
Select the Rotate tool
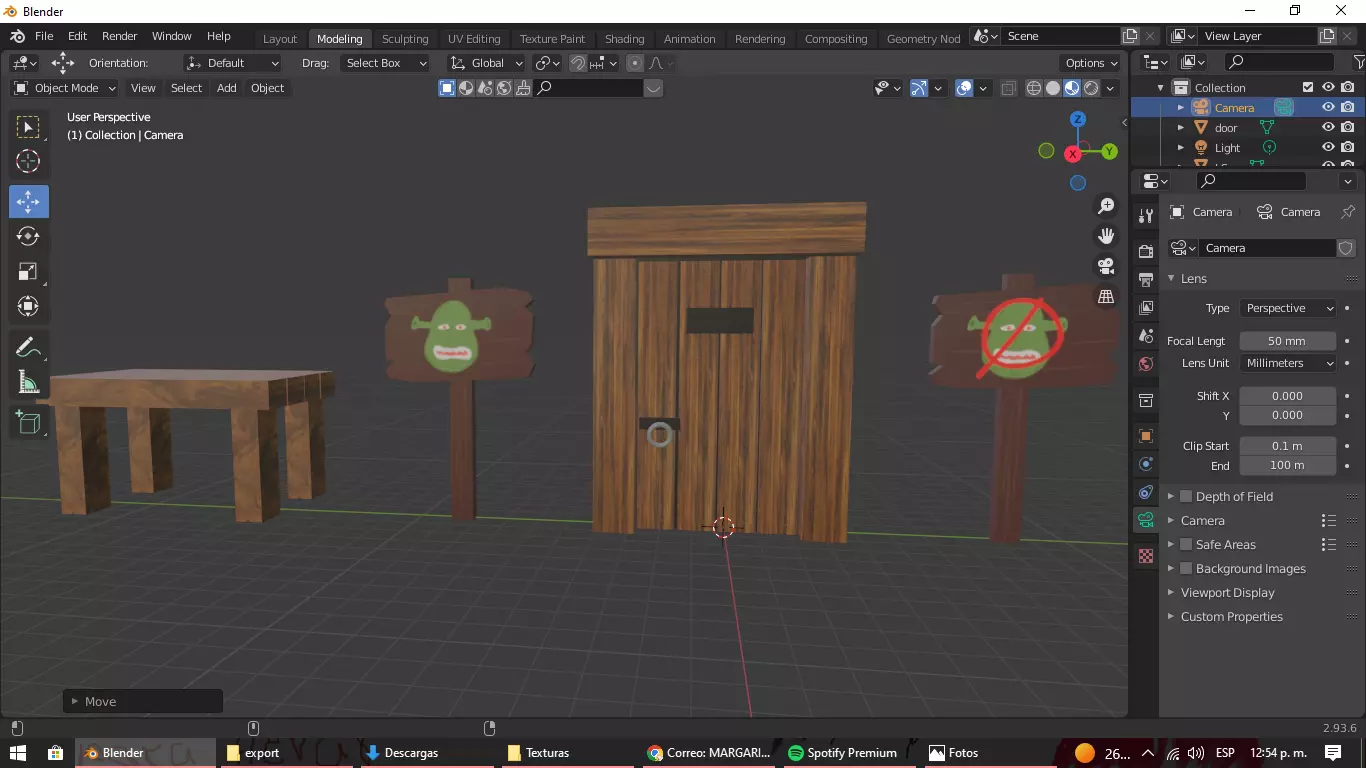tap(29, 236)
